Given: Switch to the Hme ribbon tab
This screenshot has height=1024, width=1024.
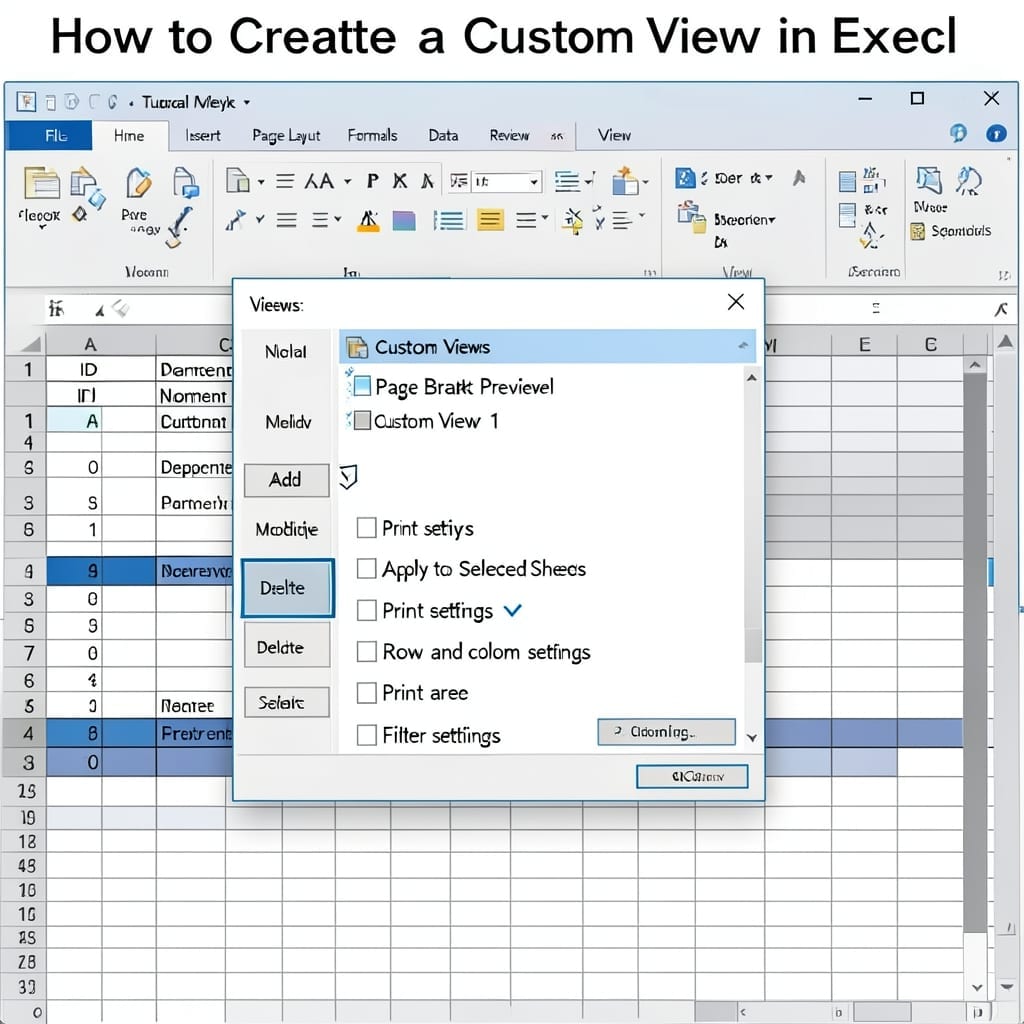Looking at the screenshot, I should tap(129, 135).
